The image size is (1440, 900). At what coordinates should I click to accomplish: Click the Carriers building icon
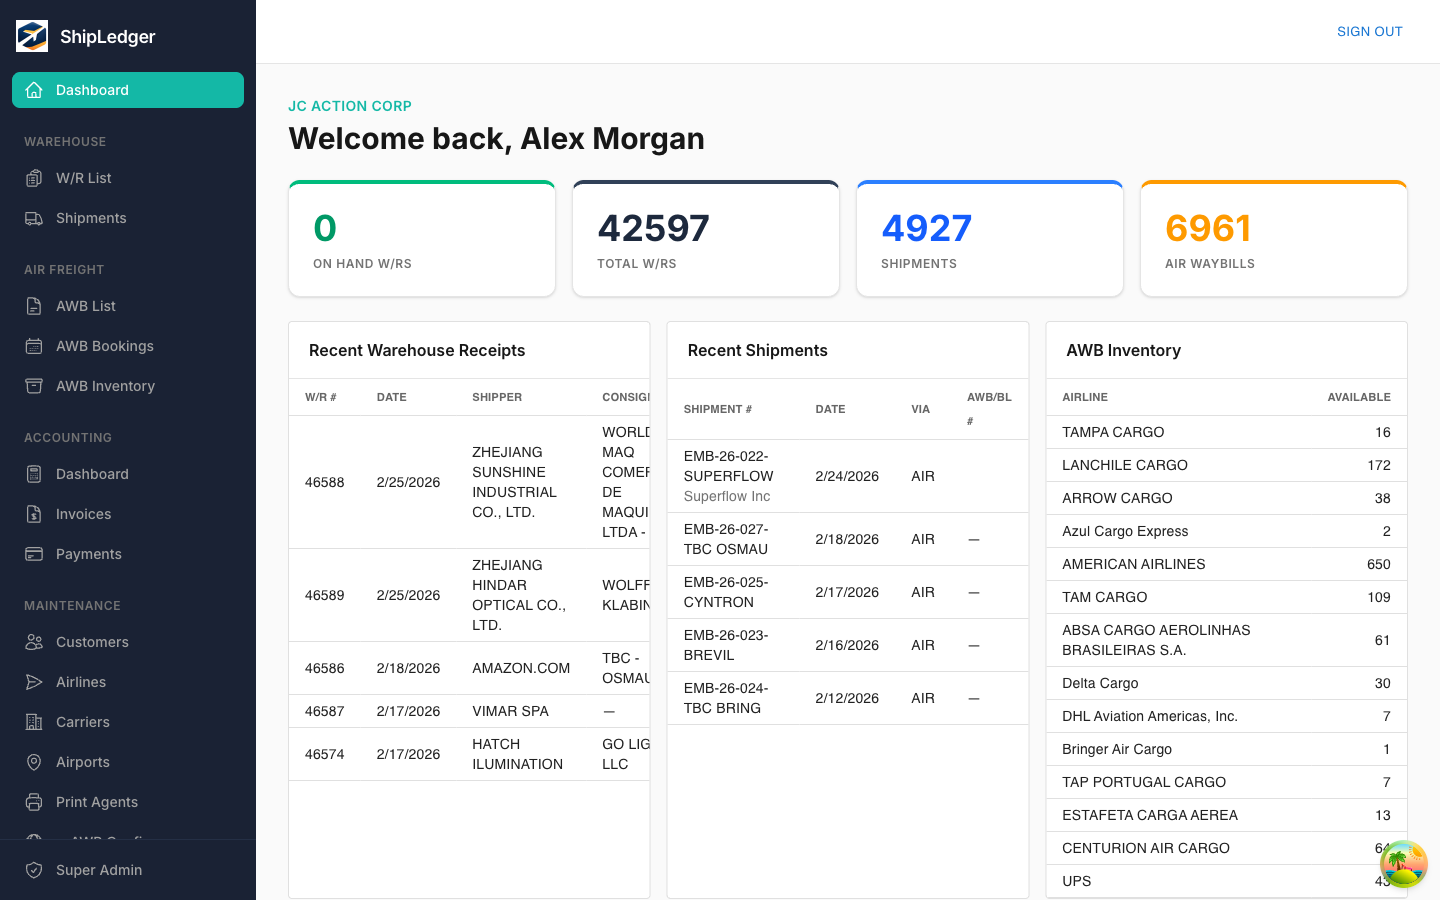34,722
